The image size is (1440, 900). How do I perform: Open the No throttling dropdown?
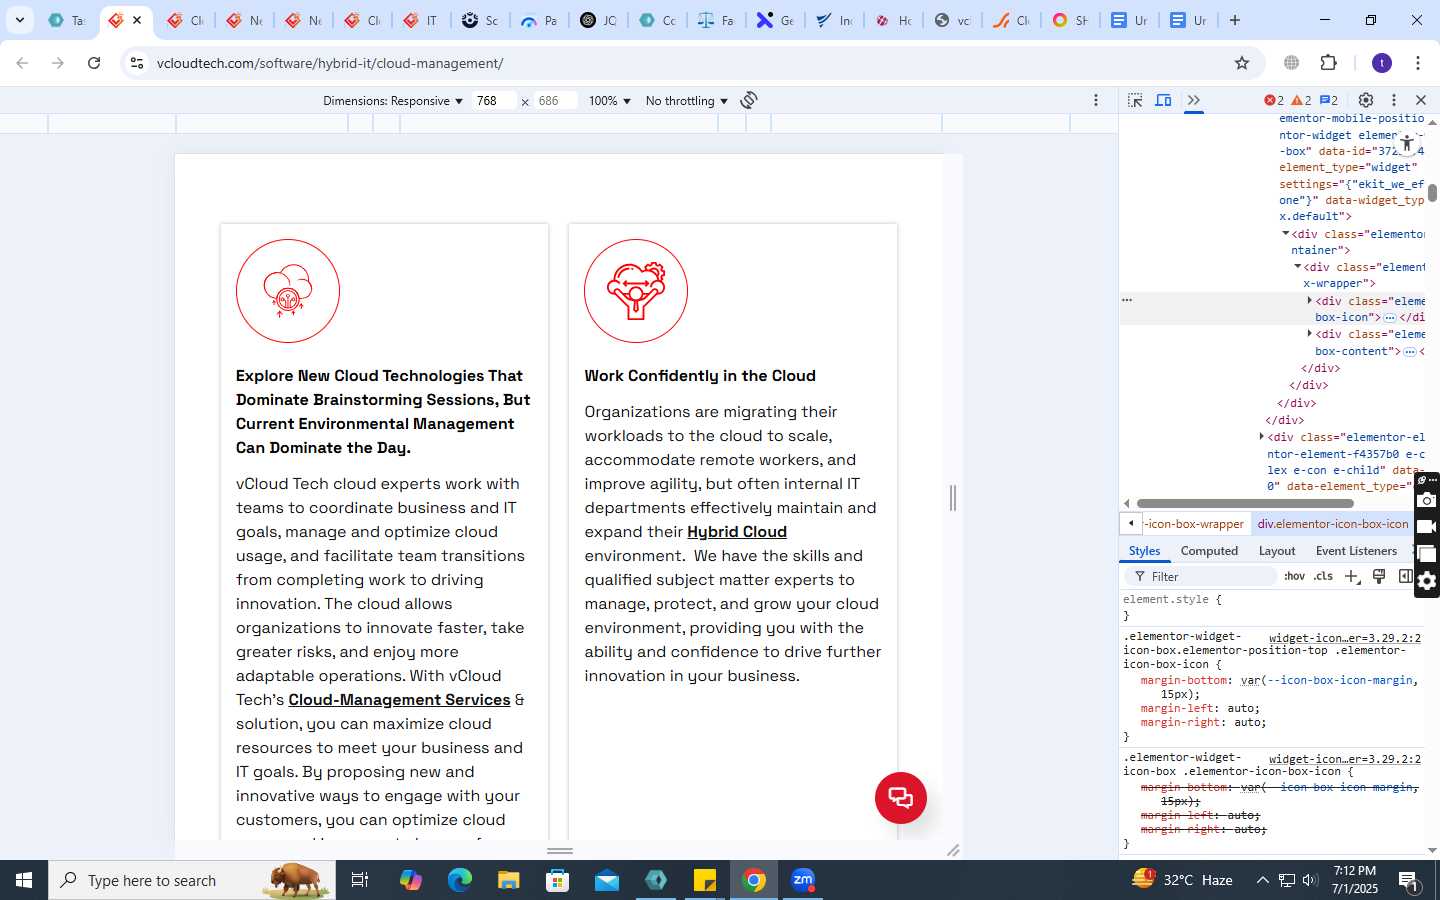686,101
